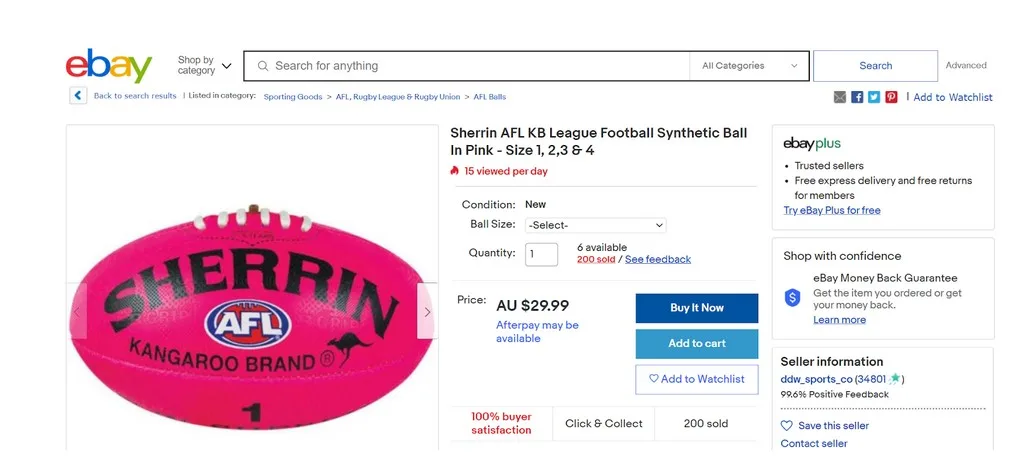Image resolution: width=1032 pixels, height=457 pixels.
Task: Click Add to cart button
Action: 696,344
